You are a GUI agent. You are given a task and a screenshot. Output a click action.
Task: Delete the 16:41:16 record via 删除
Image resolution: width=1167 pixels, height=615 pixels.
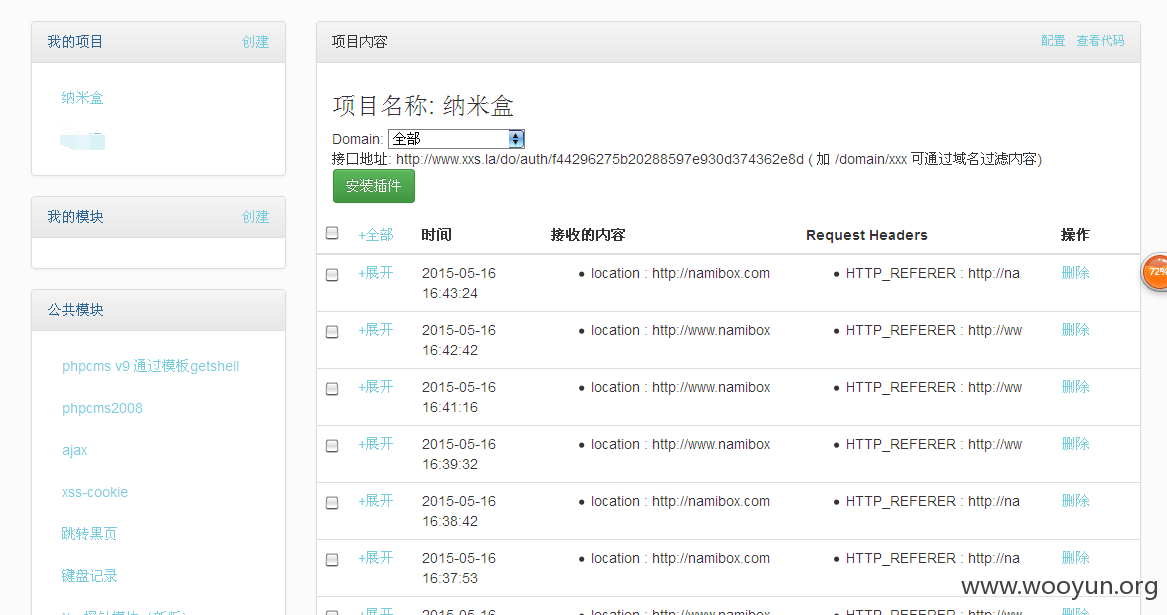click(x=1075, y=386)
